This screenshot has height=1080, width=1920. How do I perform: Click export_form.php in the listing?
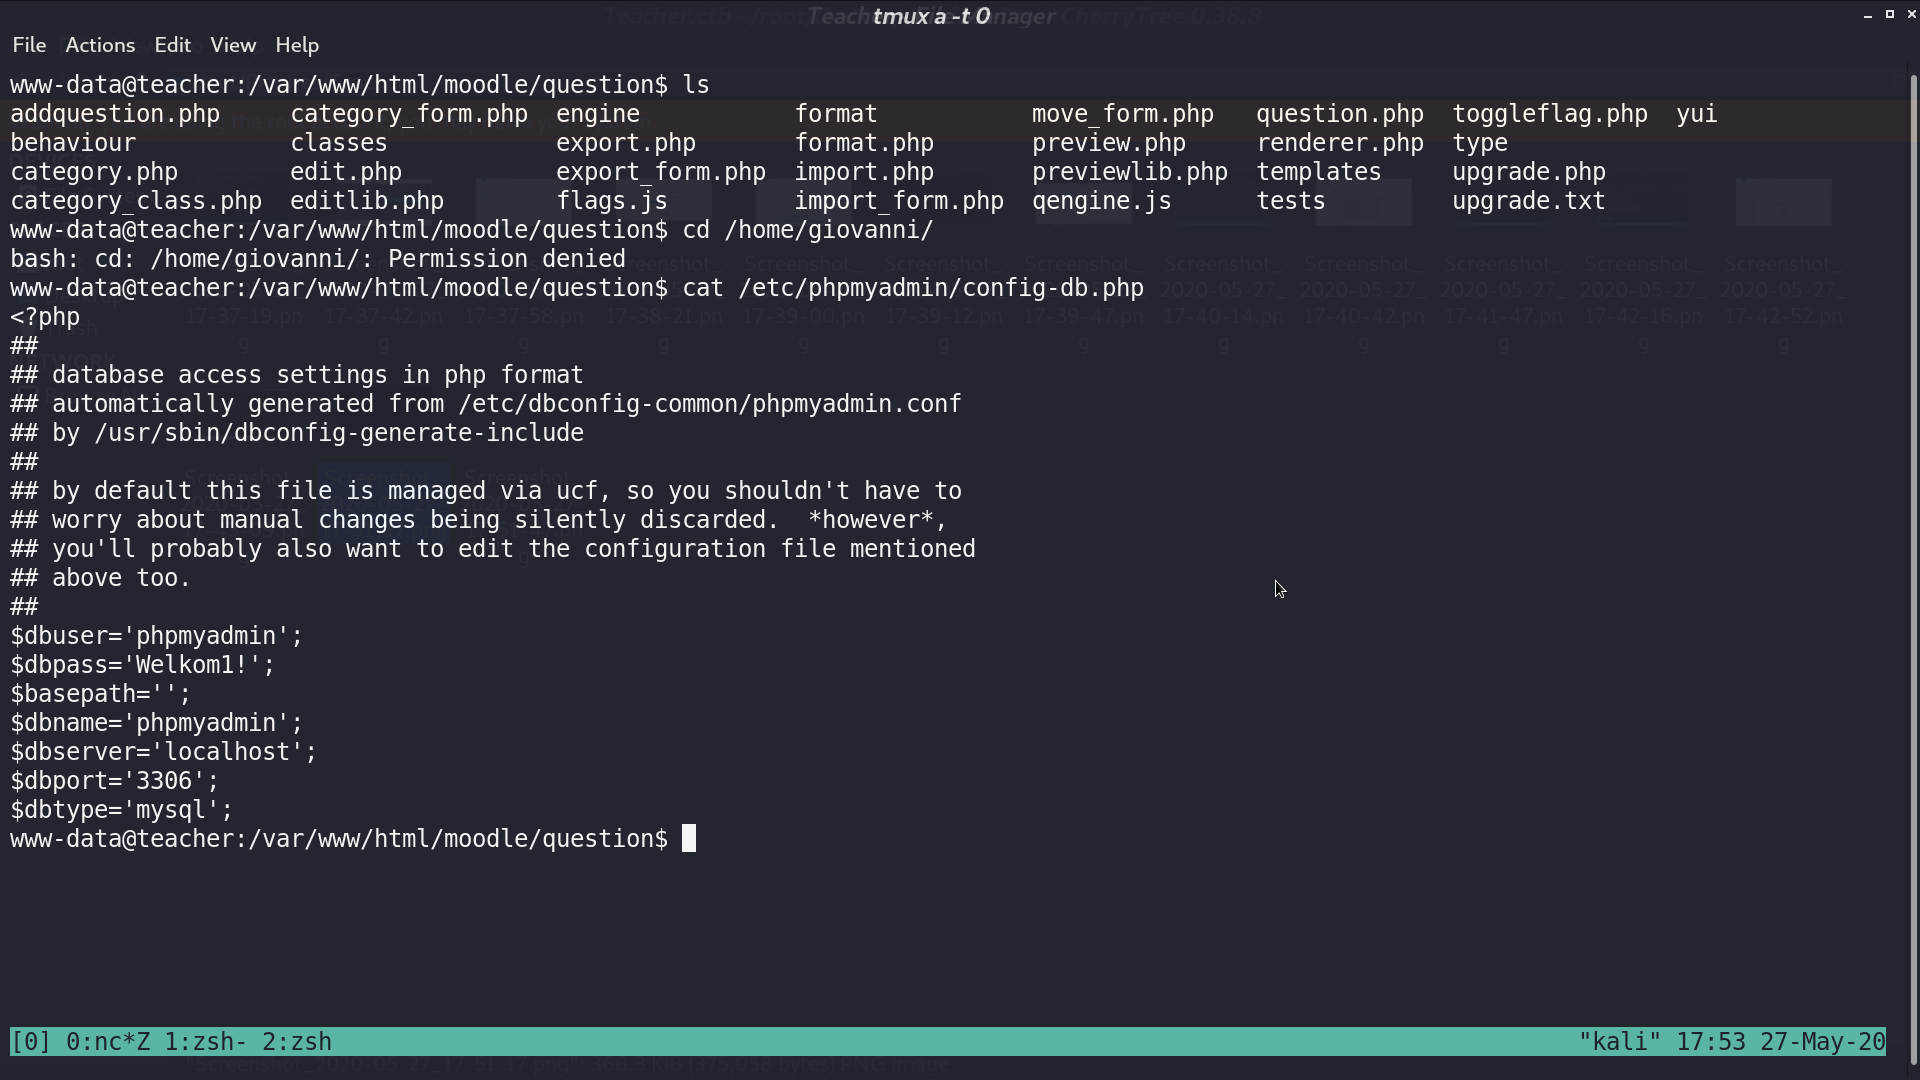661,172
